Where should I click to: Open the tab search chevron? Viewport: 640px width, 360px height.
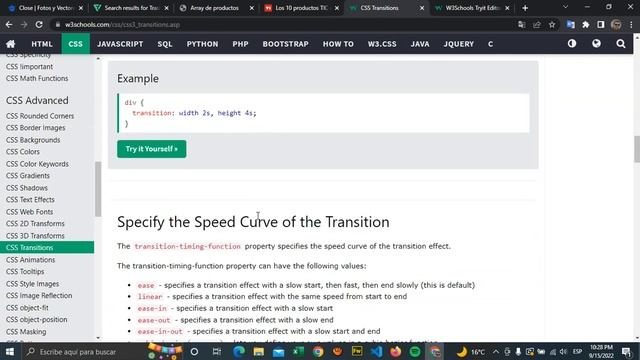click(565, 7)
